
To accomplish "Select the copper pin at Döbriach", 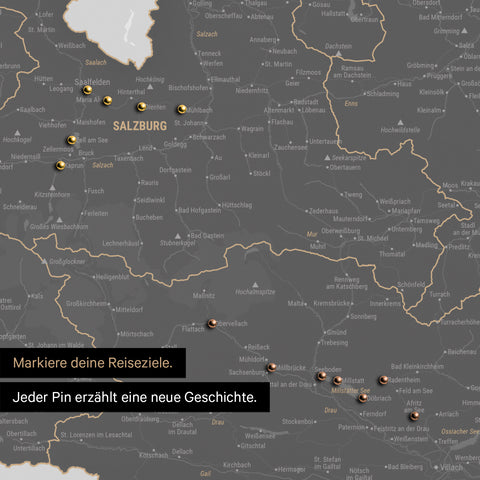I will pyautogui.click(x=363, y=397).
